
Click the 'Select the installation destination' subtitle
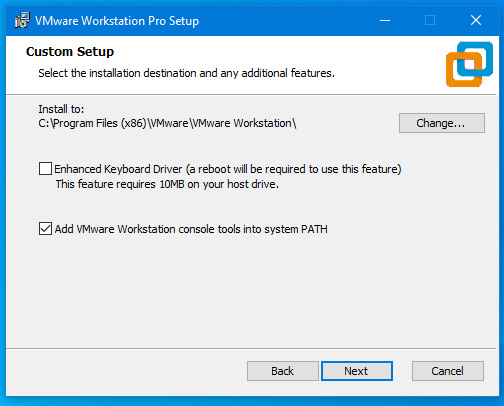point(186,73)
